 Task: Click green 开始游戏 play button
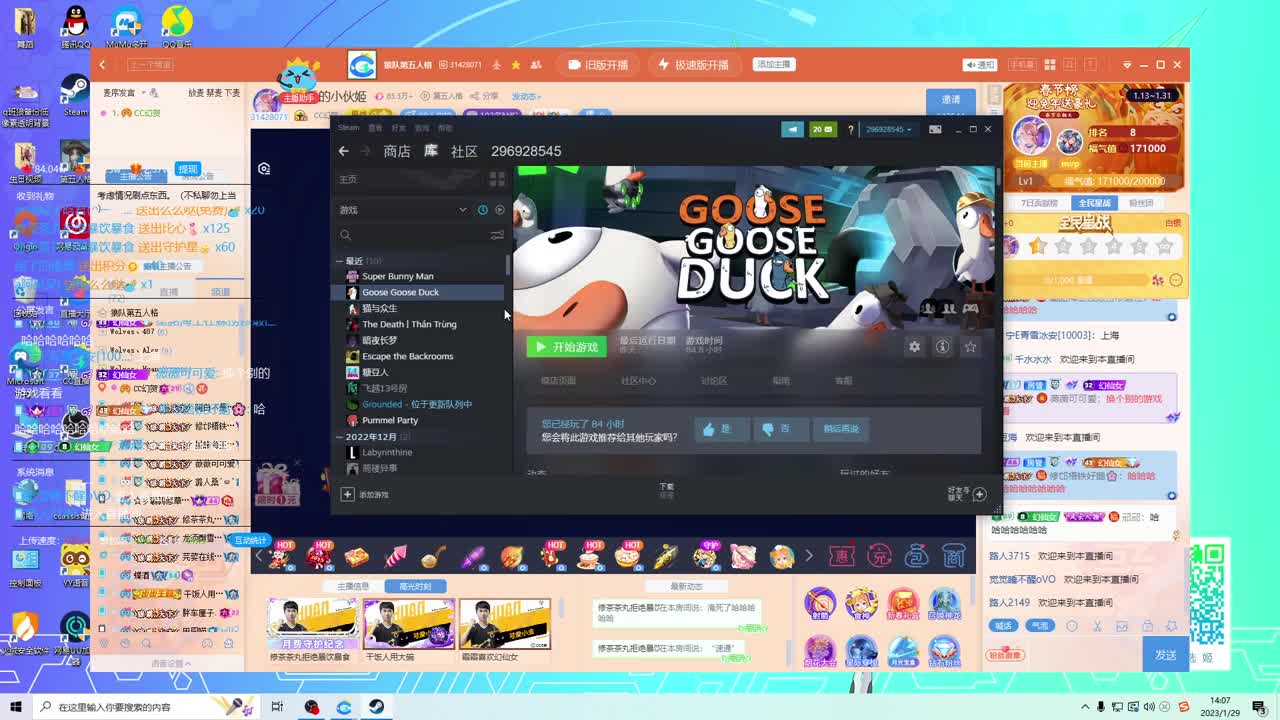566,347
